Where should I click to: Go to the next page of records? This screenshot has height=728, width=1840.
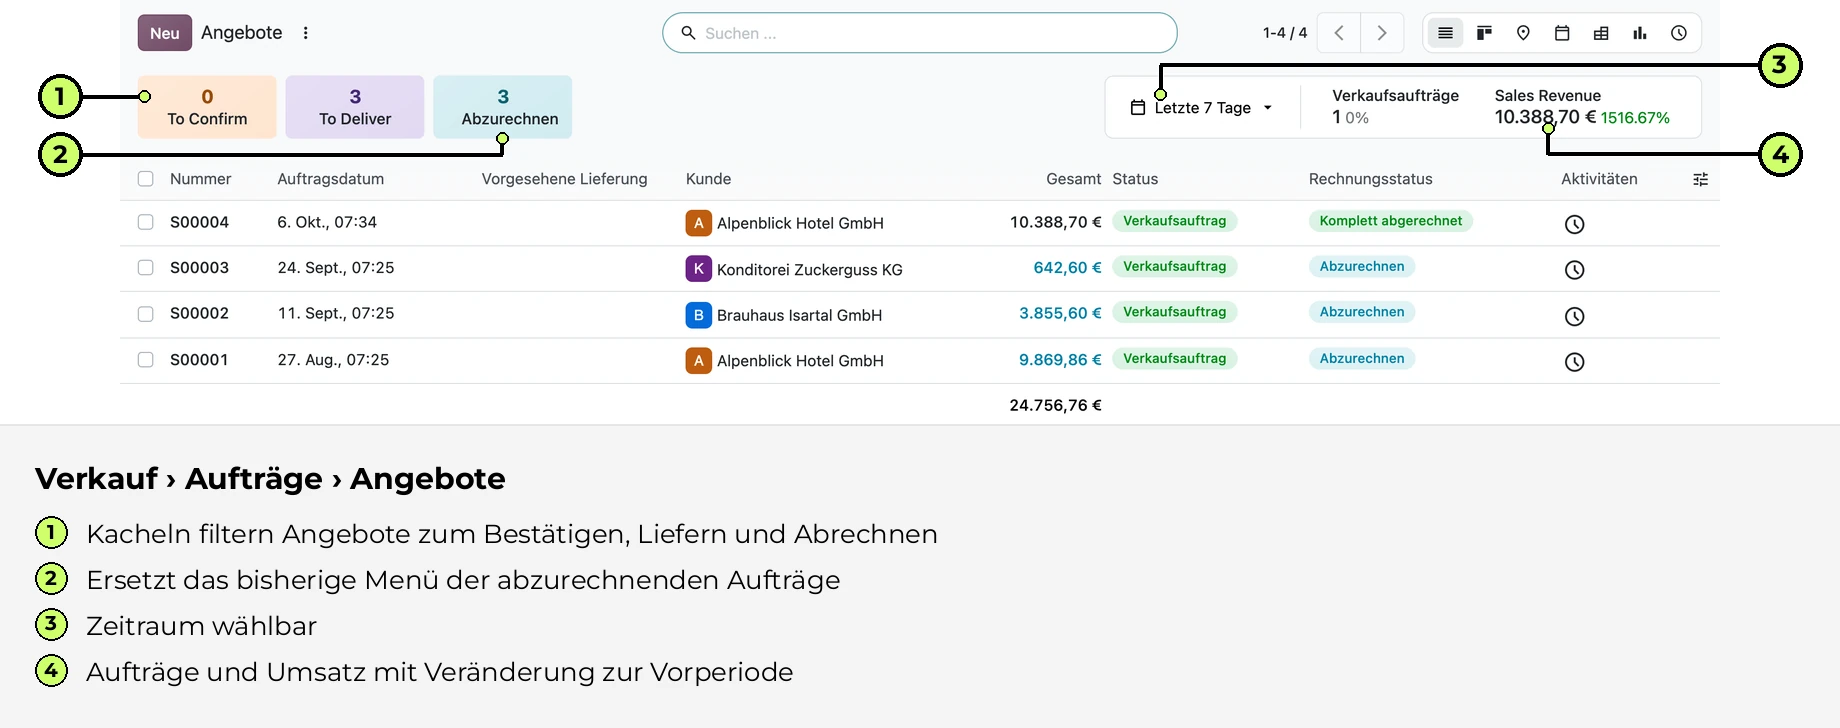1382,33
